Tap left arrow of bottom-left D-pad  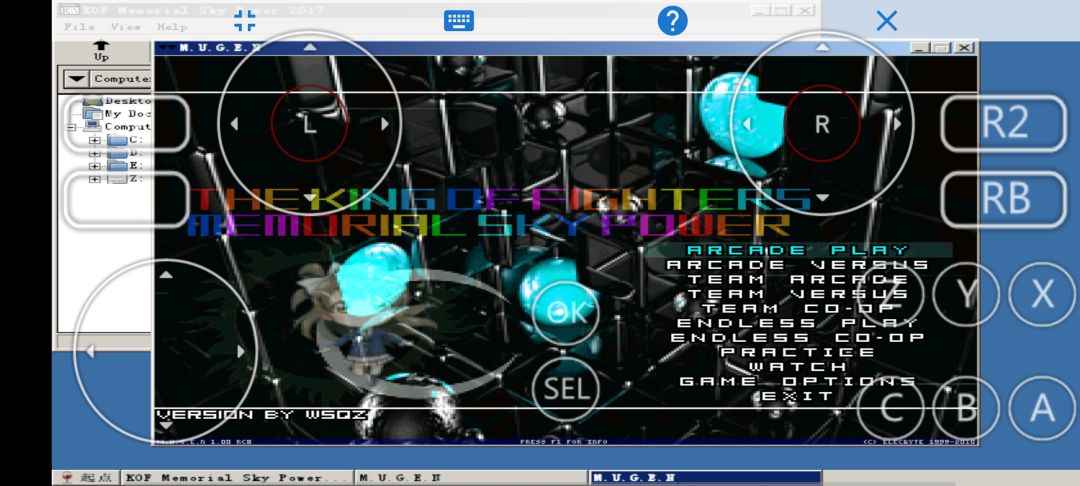[x=90, y=352]
